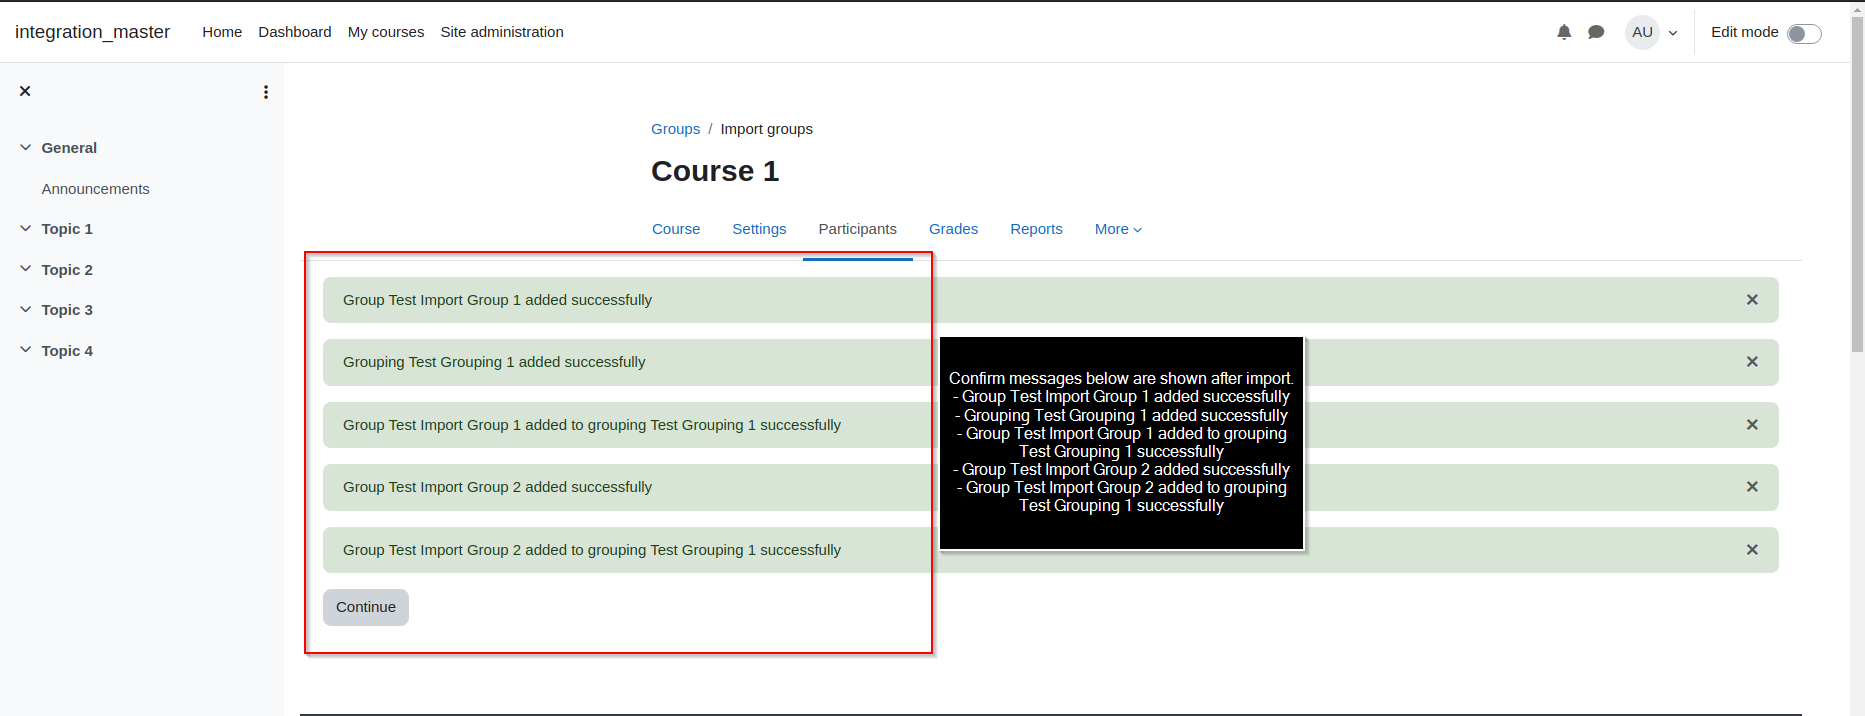Click the Continue button

point(366,607)
